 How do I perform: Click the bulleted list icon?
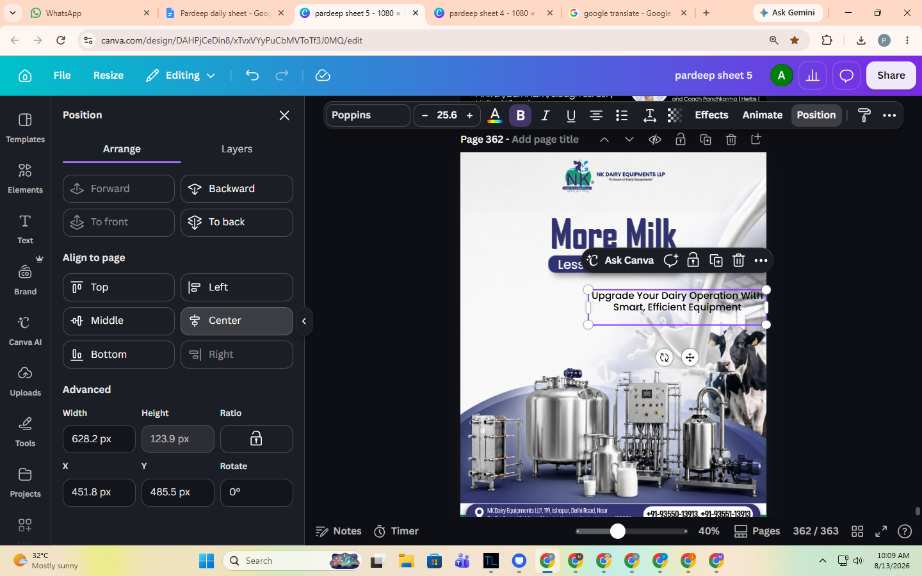[x=622, y=115]
